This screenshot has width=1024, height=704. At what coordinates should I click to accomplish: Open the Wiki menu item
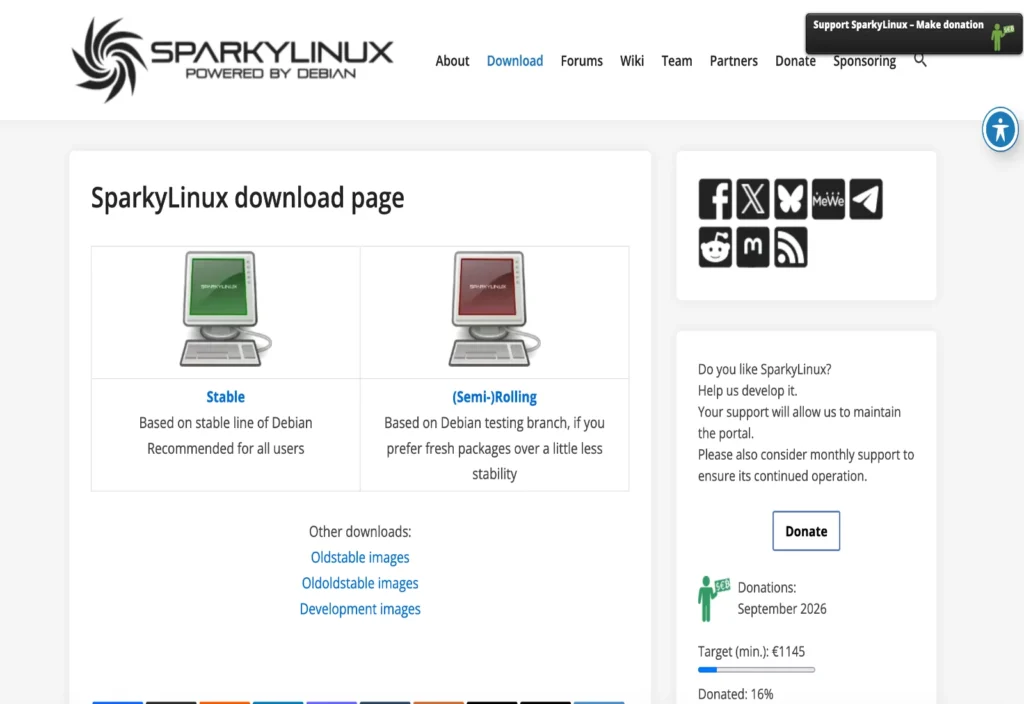point(632,61)
